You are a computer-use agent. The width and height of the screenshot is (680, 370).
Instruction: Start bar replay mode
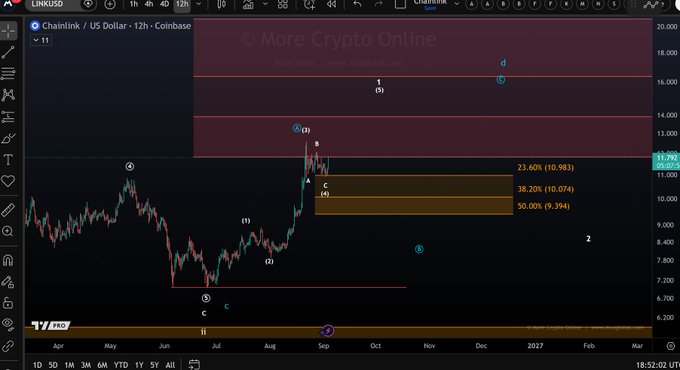[x=331, y=4]
